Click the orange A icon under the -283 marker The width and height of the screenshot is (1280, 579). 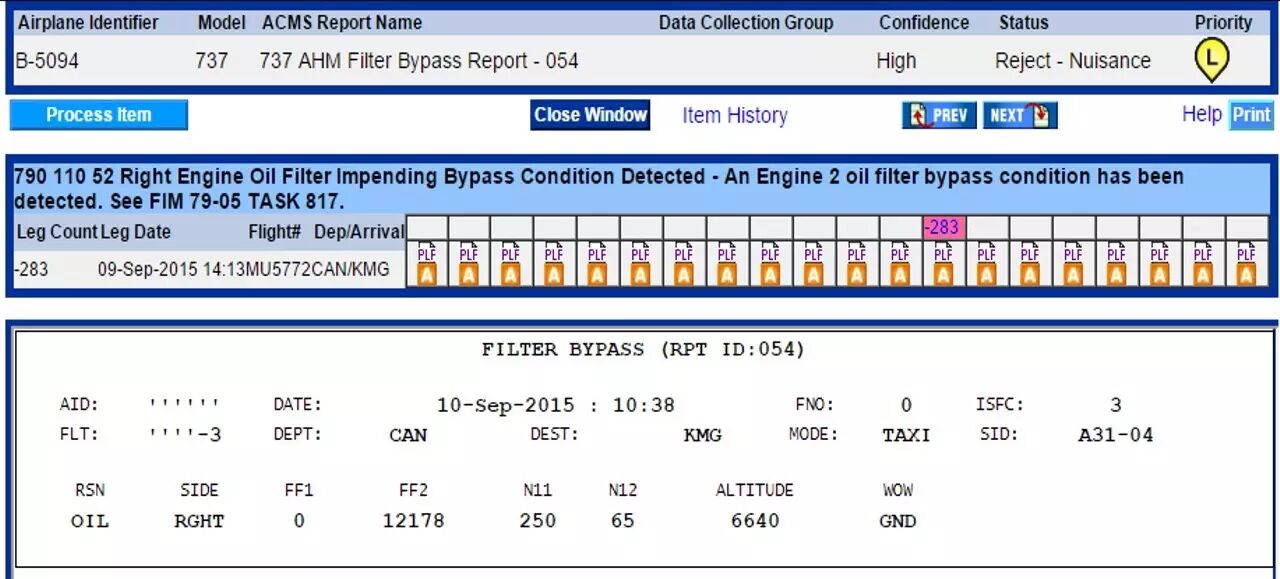pyautogui.click(x=943, y=275)
